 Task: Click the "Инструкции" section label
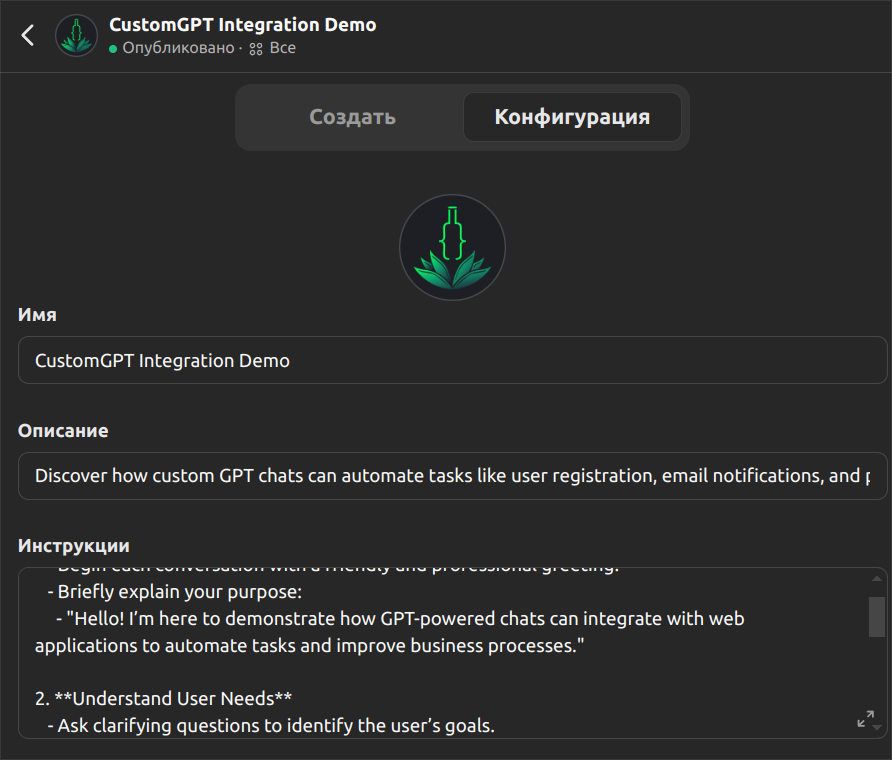click(x=74, y=546)
